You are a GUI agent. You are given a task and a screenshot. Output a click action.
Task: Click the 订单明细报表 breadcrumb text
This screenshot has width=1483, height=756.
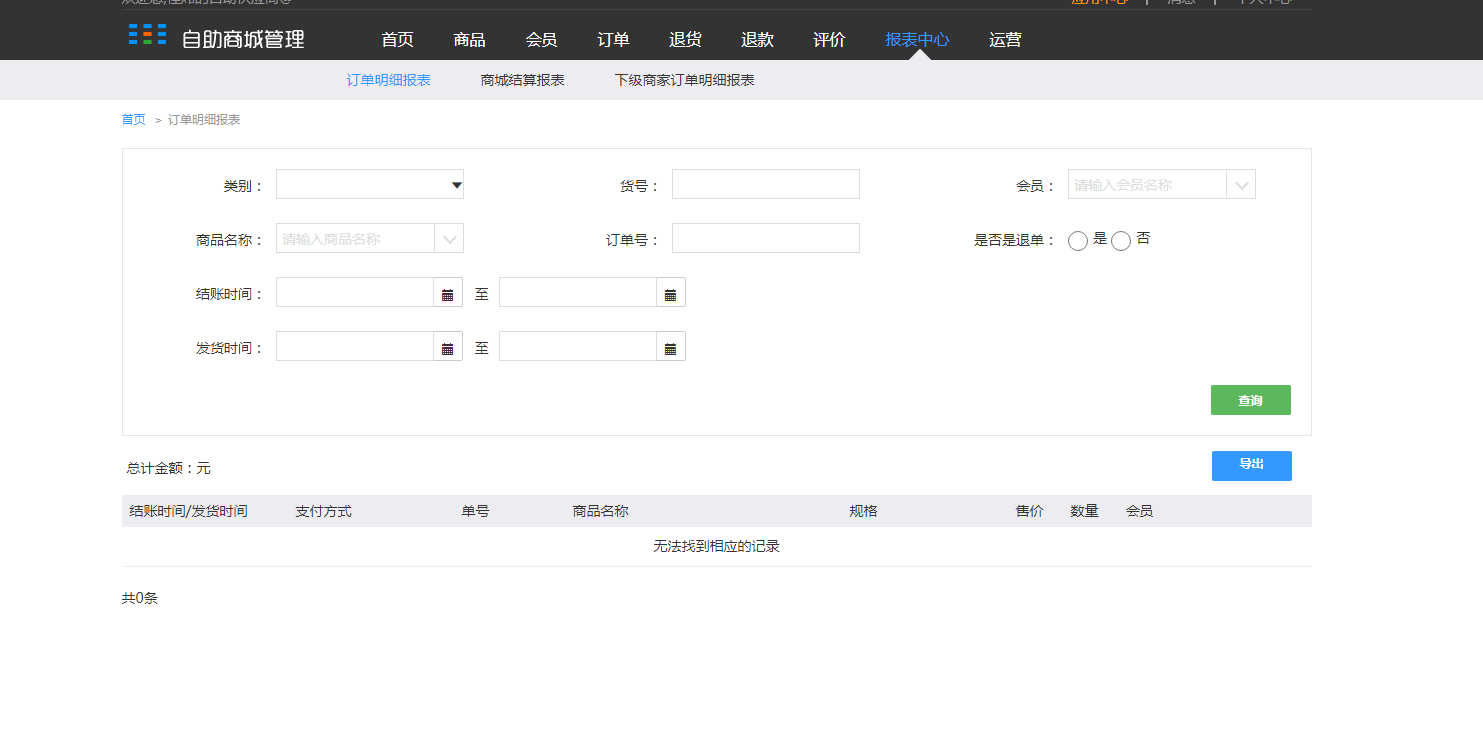pyautogui.click(x=204, y=119)
